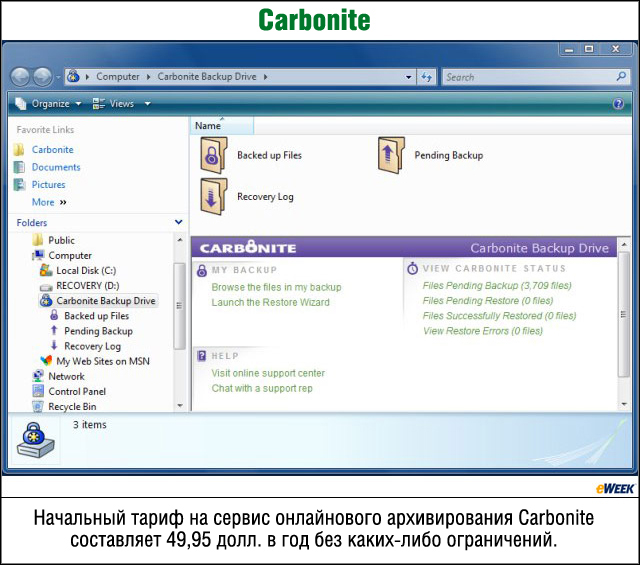Click the Carbonite favorite link text

53,149
